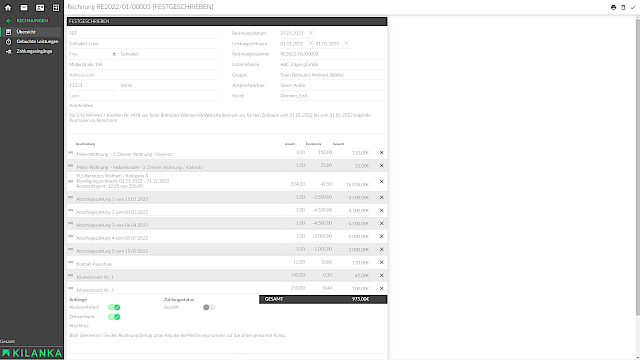Click the Rechnungsdatum field 27.01.2023
This screenshot has height=360, width=640.
[292, 33]
